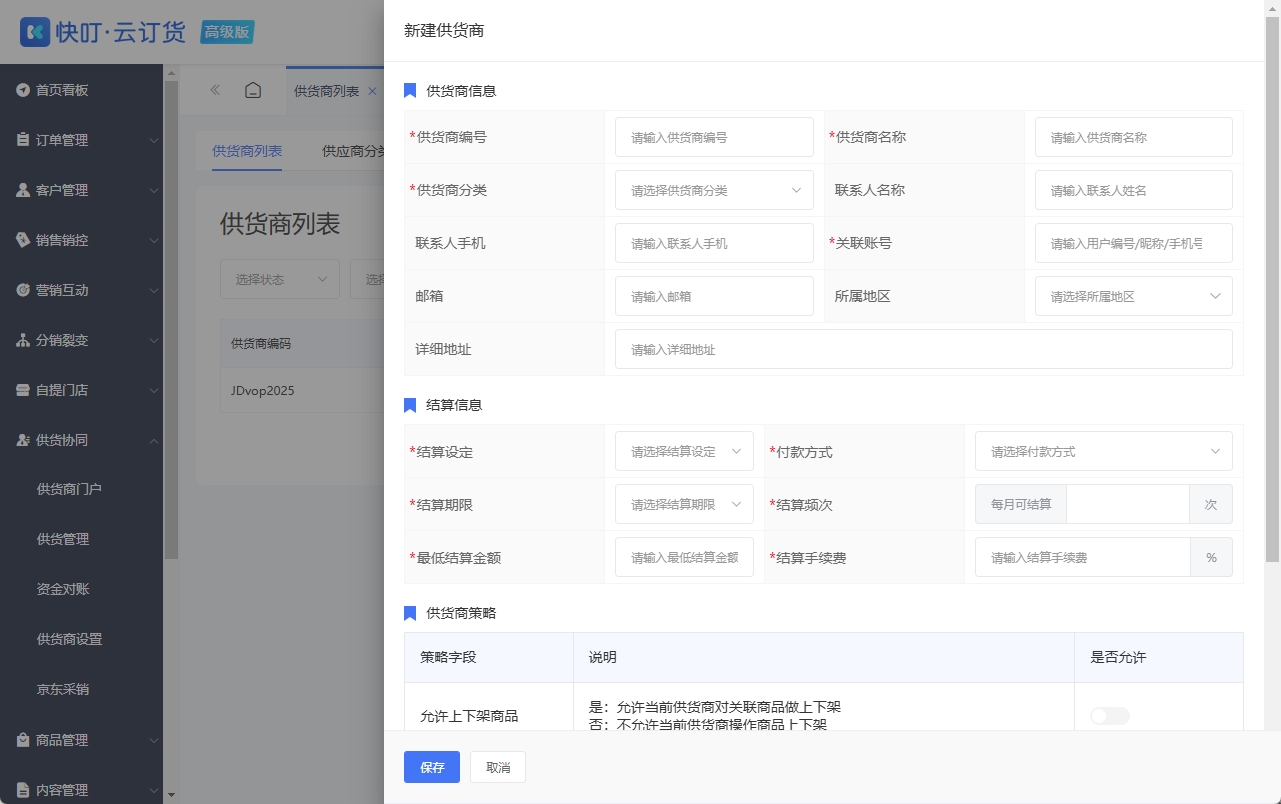
Task: Open the 选择状态 filter dropdown
Action: [x=280, y=279]
